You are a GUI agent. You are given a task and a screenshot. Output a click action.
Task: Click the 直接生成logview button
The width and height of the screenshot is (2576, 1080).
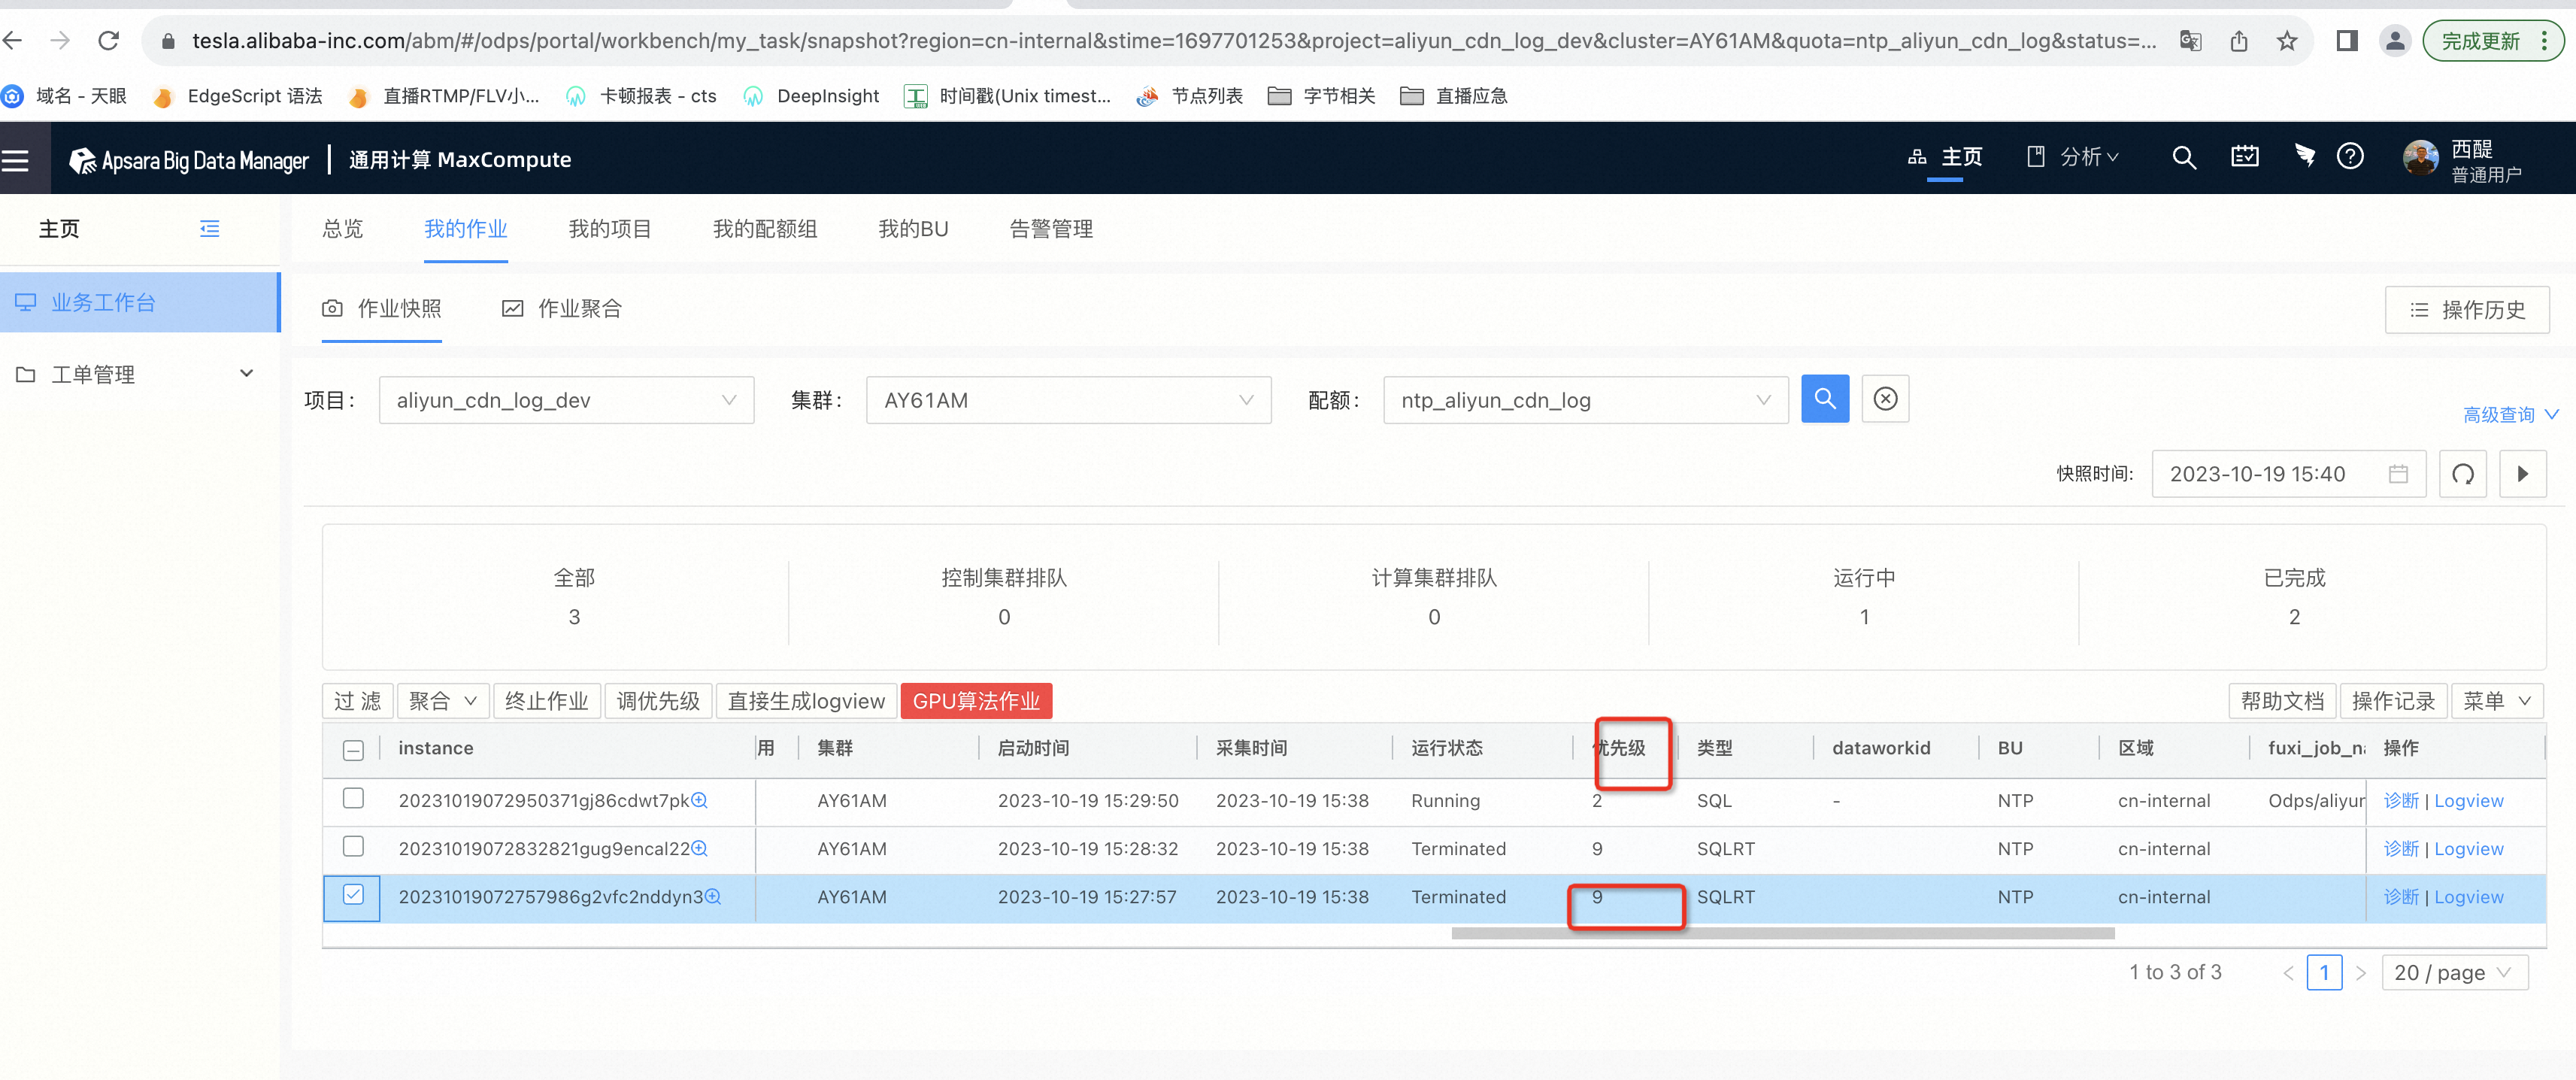click(806, 701)
